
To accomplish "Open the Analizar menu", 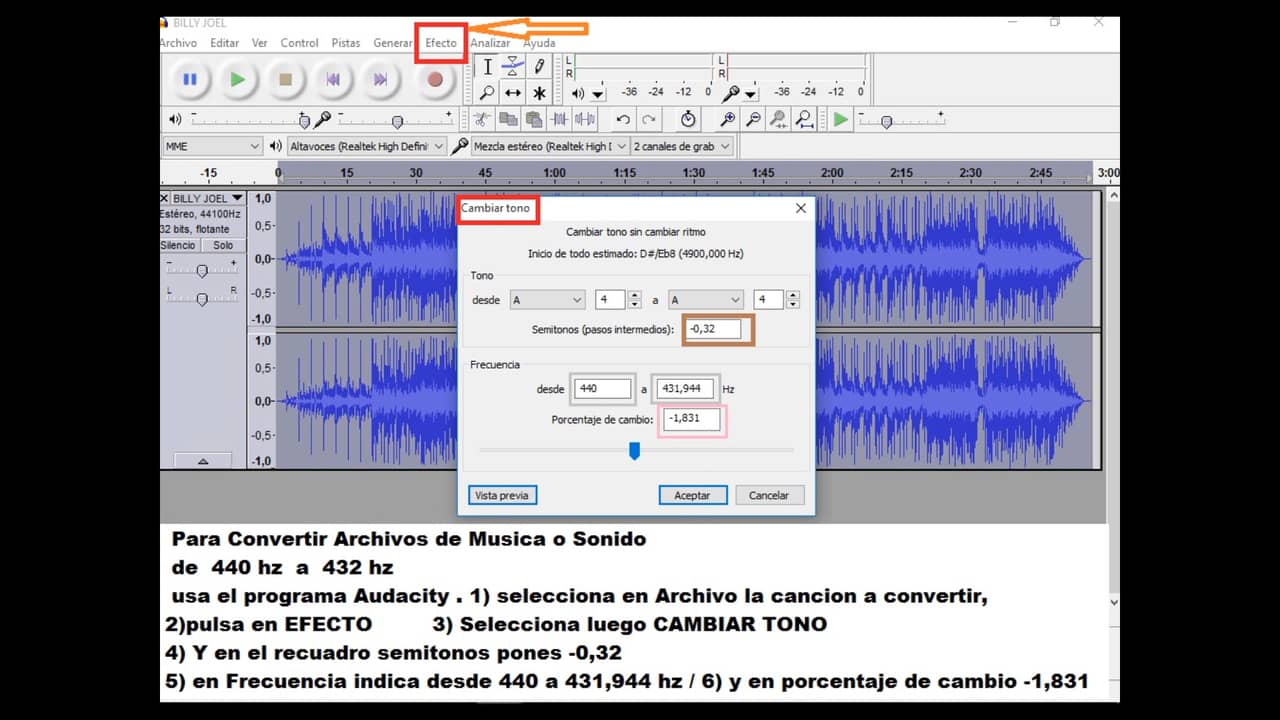I will coord(490,43).
